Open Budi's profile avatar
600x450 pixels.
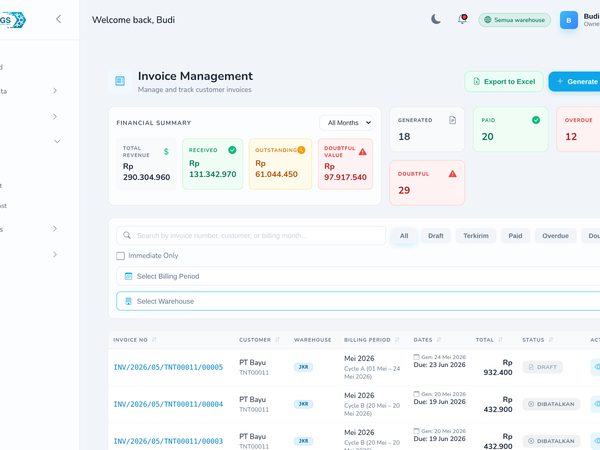click(569, 20)
